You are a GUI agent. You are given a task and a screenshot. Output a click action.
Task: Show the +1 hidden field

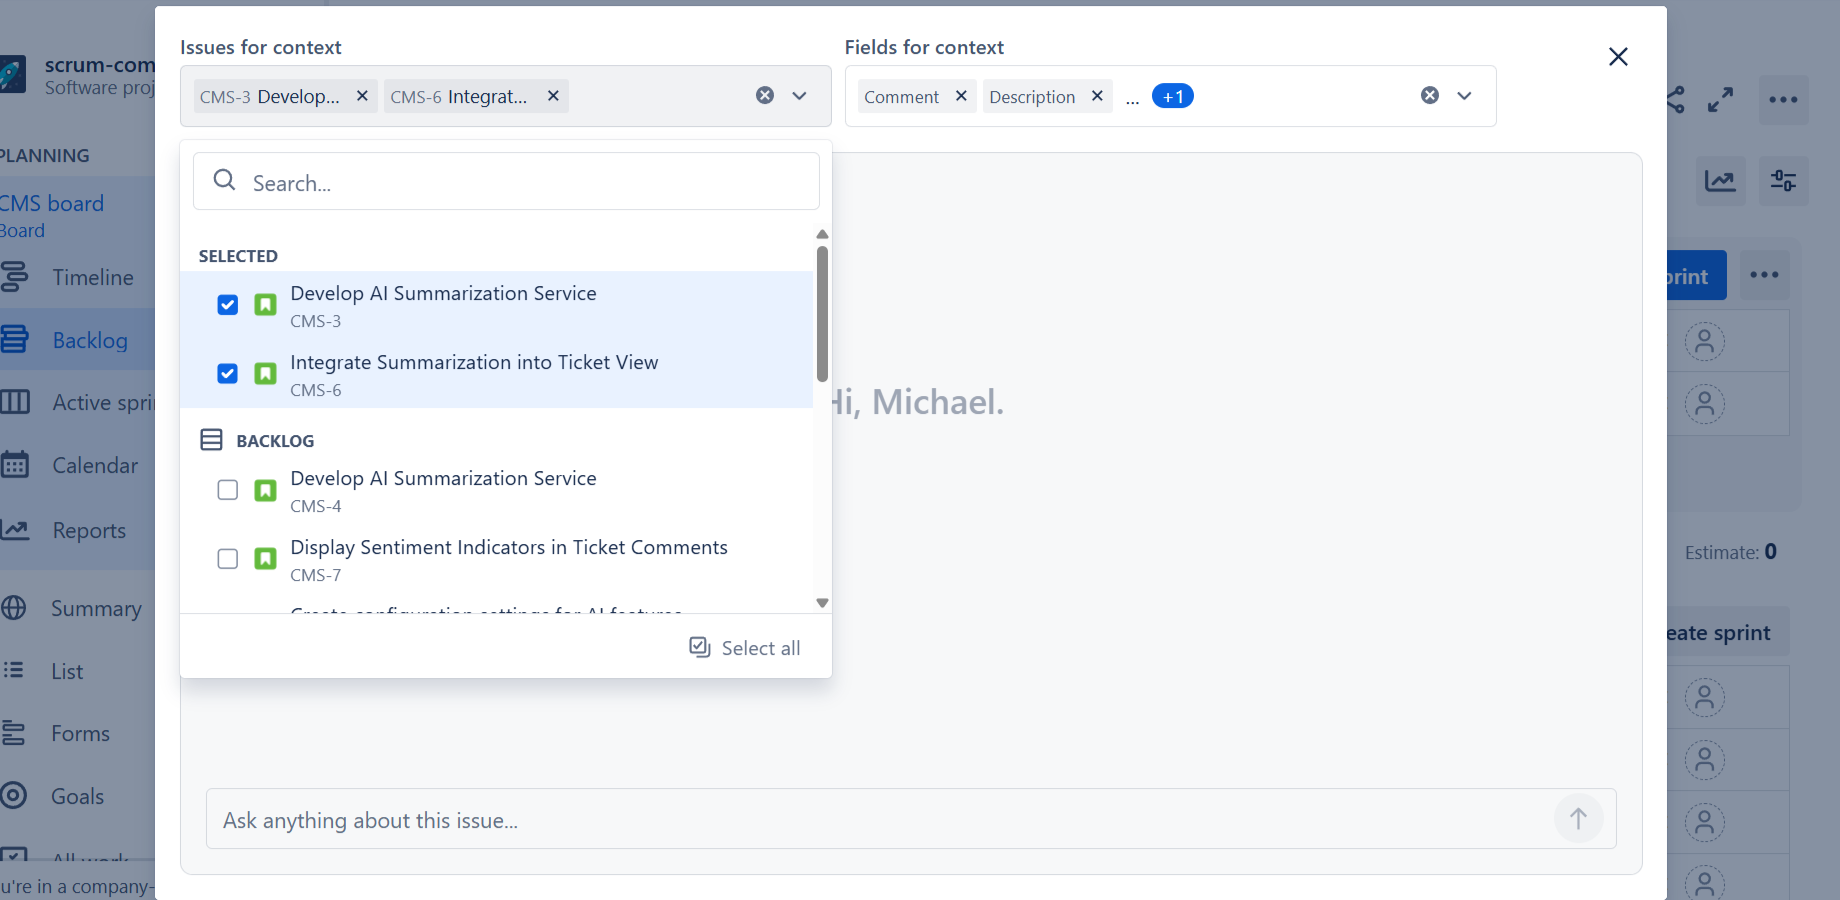click(x=1172, y=96)
